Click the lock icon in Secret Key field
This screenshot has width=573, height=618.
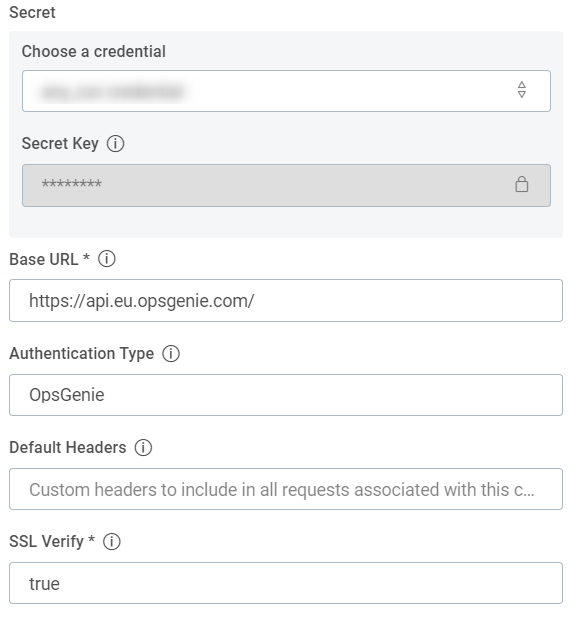pyautogui.click(x=521, y=184)
